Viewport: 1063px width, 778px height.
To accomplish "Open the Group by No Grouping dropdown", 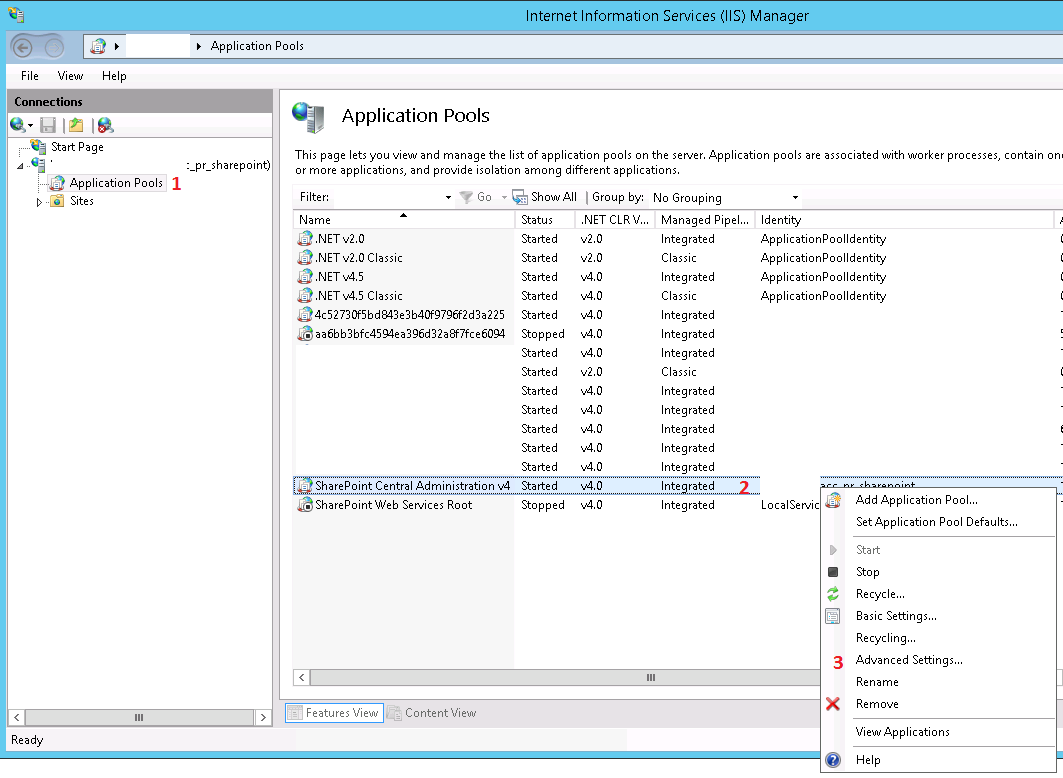I will point(725,198).
